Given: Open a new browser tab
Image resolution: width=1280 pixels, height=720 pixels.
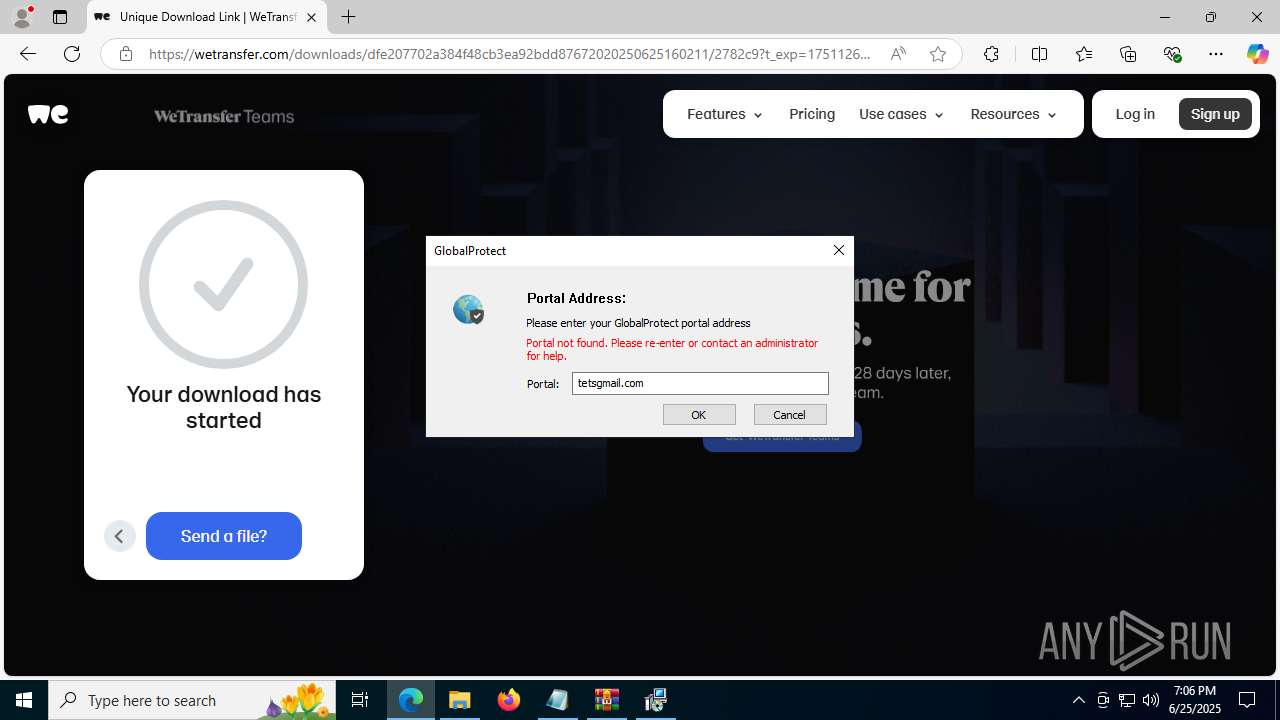Looking at the screenshot, I should pyautogui.click(x=348, y=17).
